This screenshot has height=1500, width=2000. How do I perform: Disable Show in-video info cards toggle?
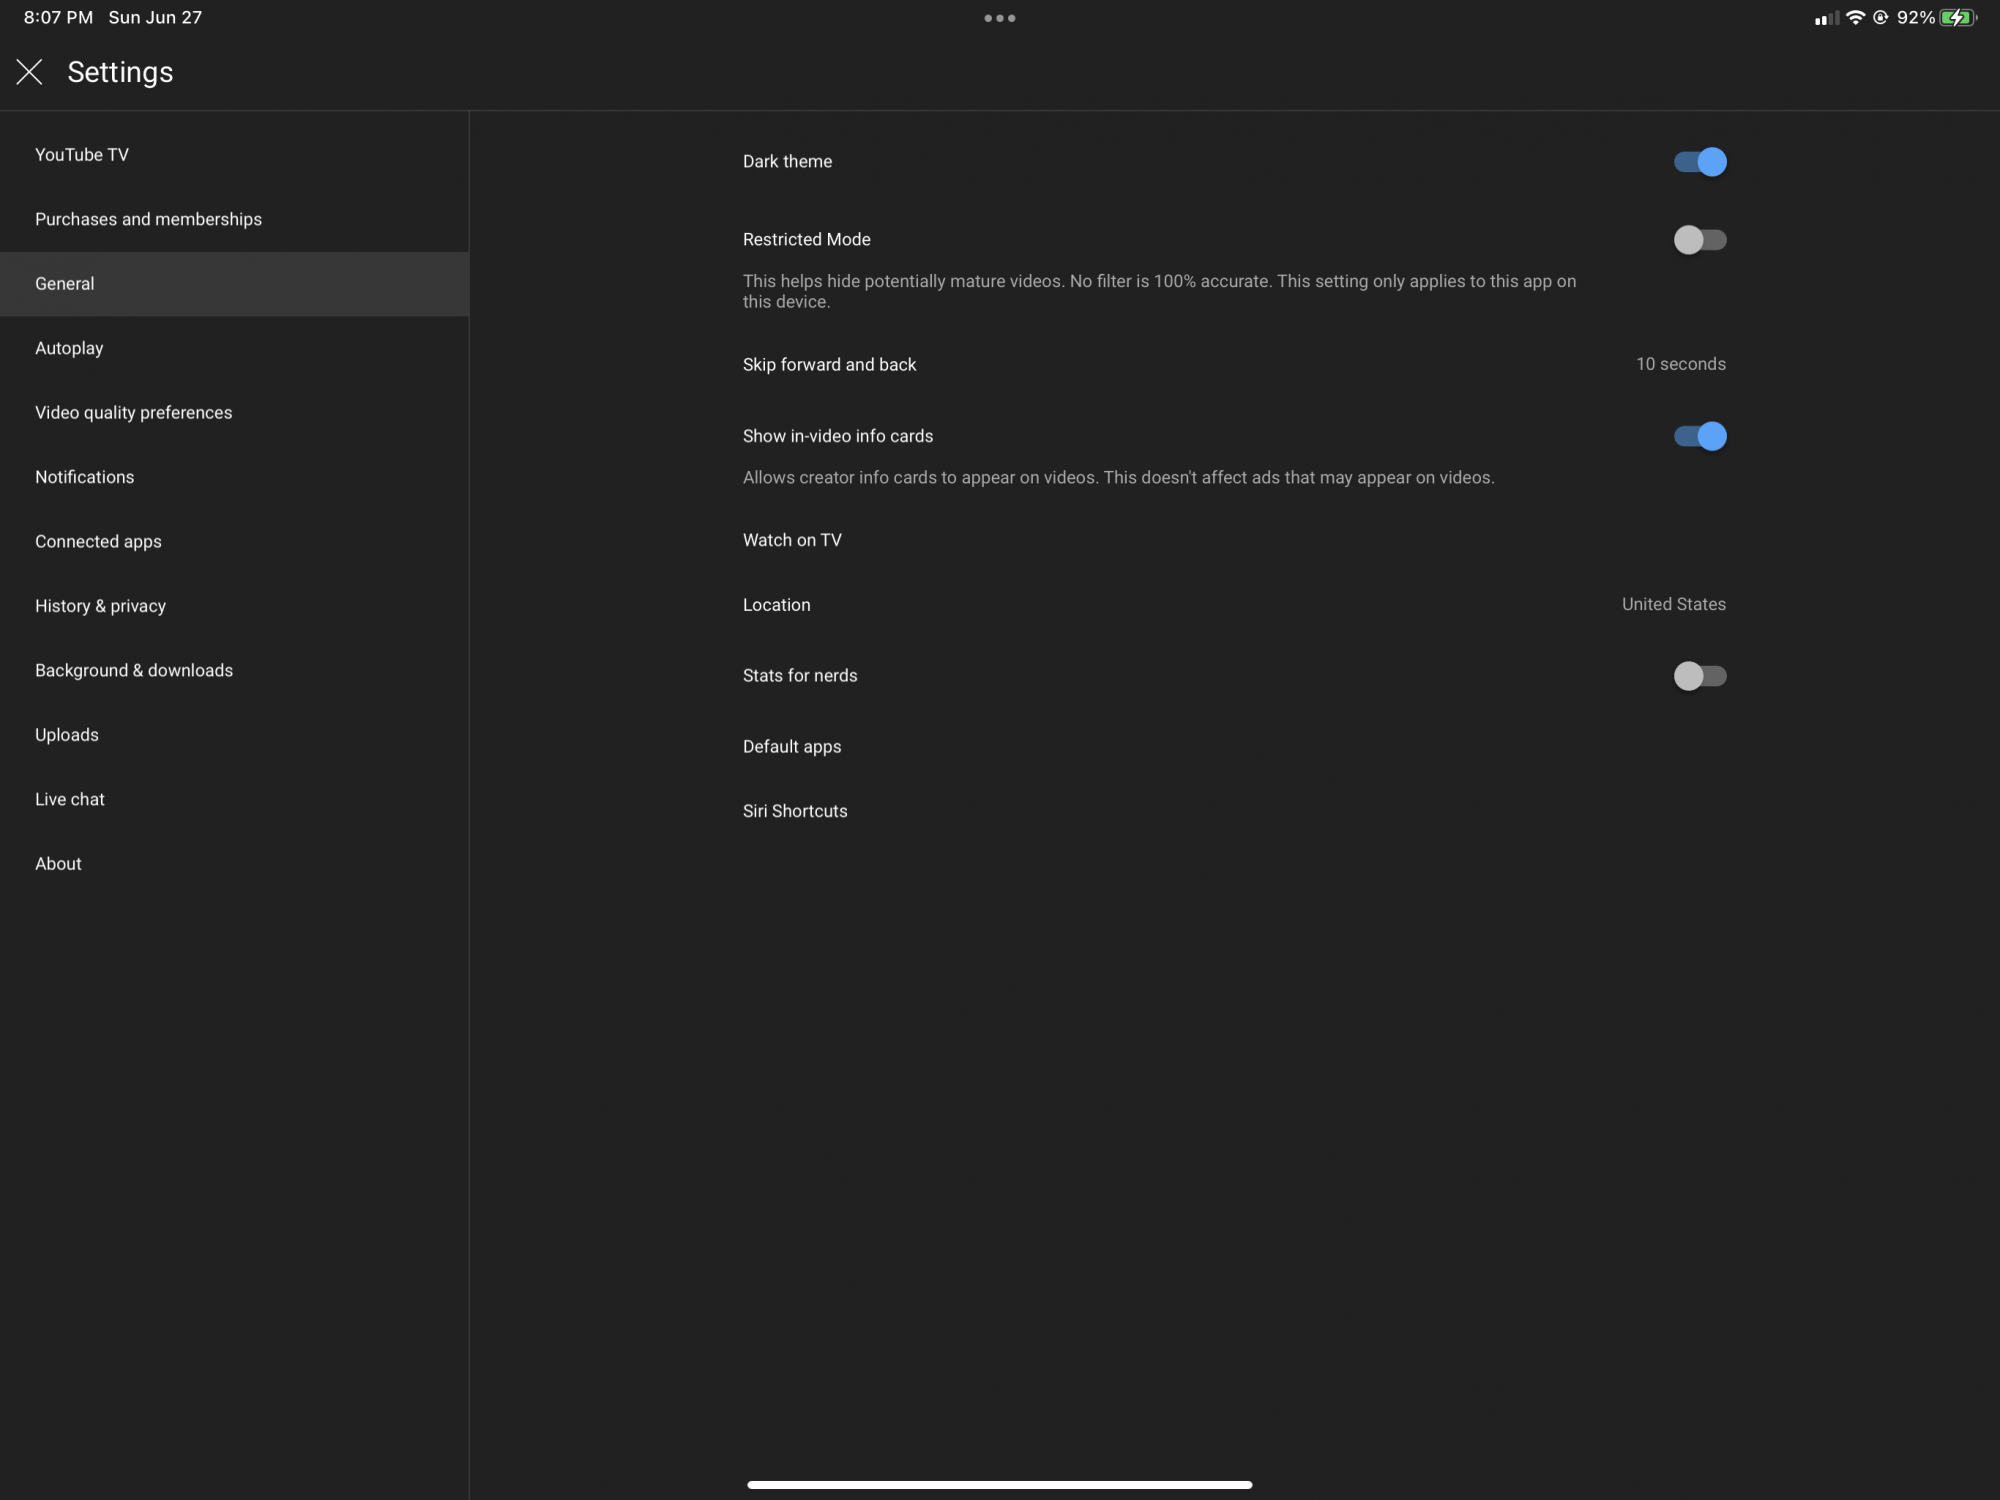[1699, 436]
